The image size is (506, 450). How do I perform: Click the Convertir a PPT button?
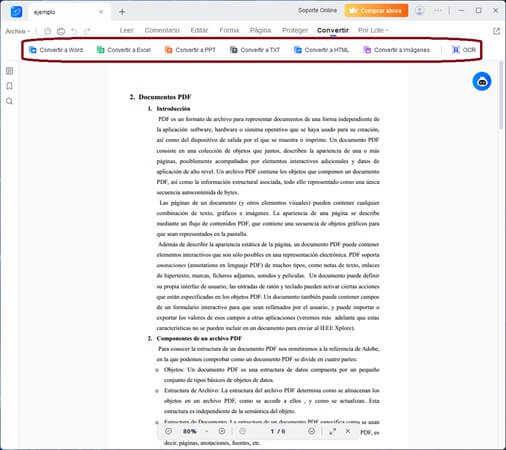point(190,50)
